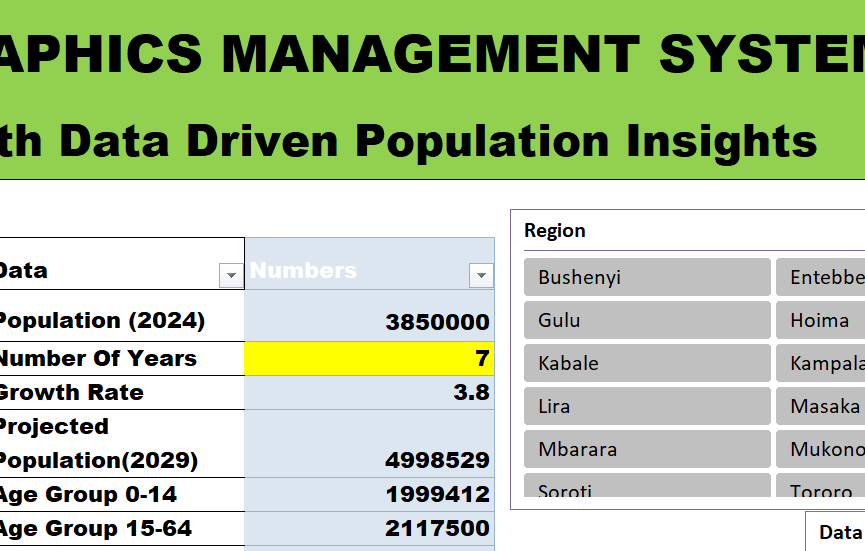Select the Population (2024) value 3850000 cell

[369, 321]
